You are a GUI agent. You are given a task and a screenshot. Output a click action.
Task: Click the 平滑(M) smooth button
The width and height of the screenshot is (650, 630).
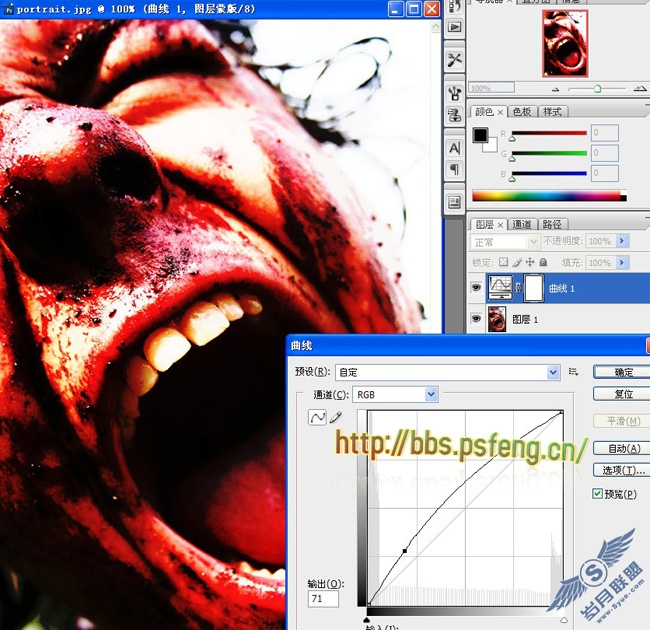coord(621,421)
